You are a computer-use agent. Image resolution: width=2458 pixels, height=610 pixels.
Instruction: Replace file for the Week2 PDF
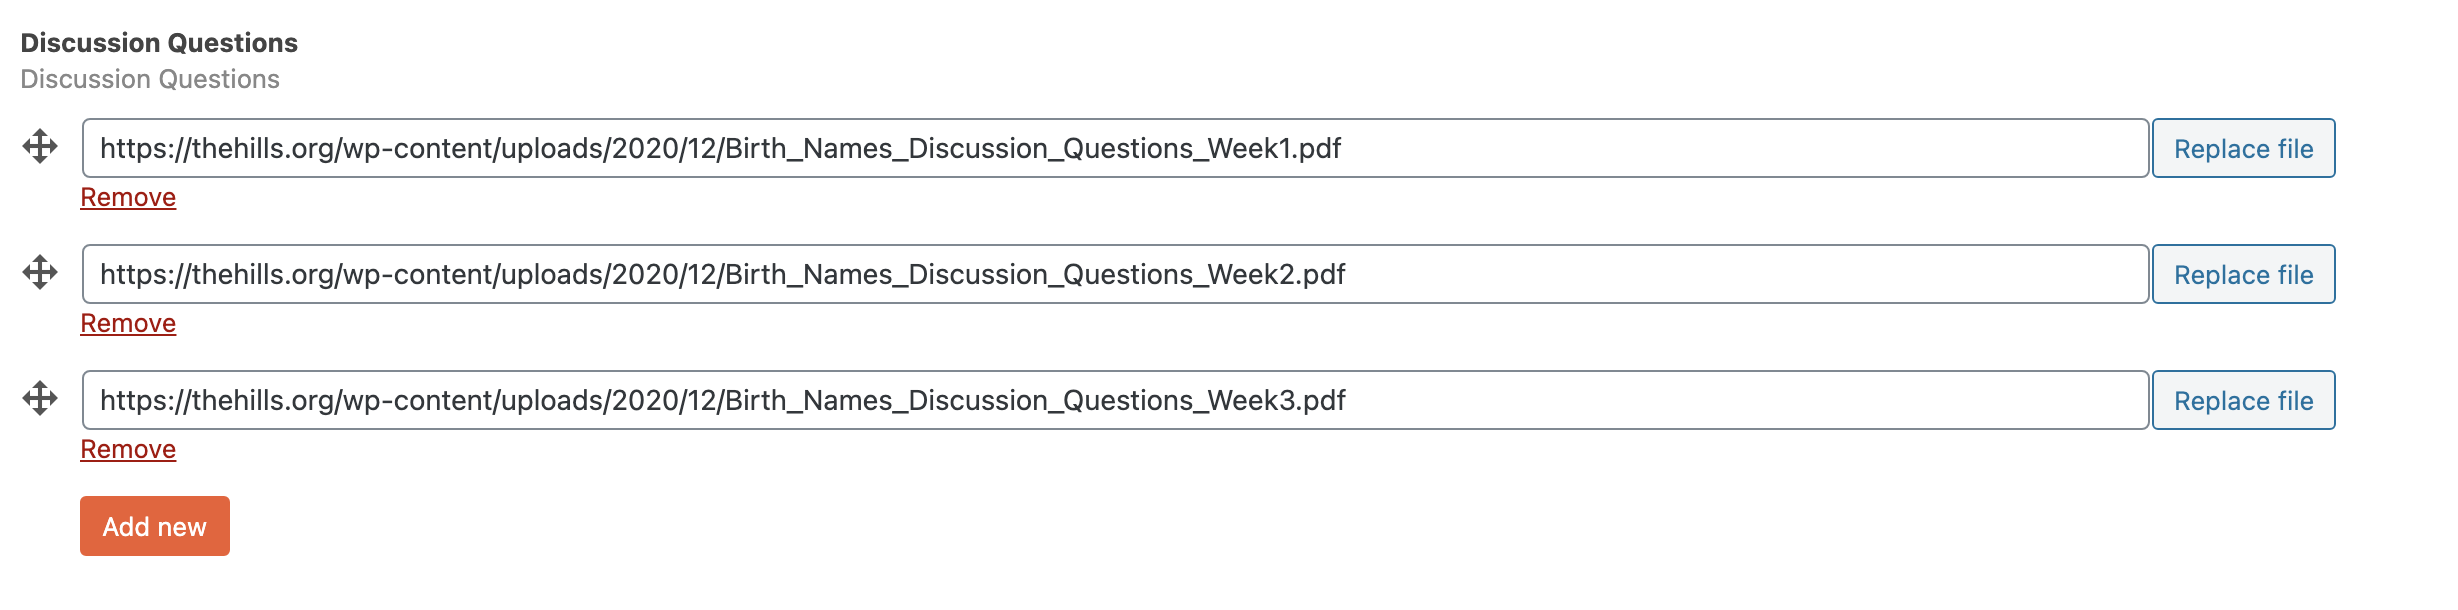(x=2243, y=274)
